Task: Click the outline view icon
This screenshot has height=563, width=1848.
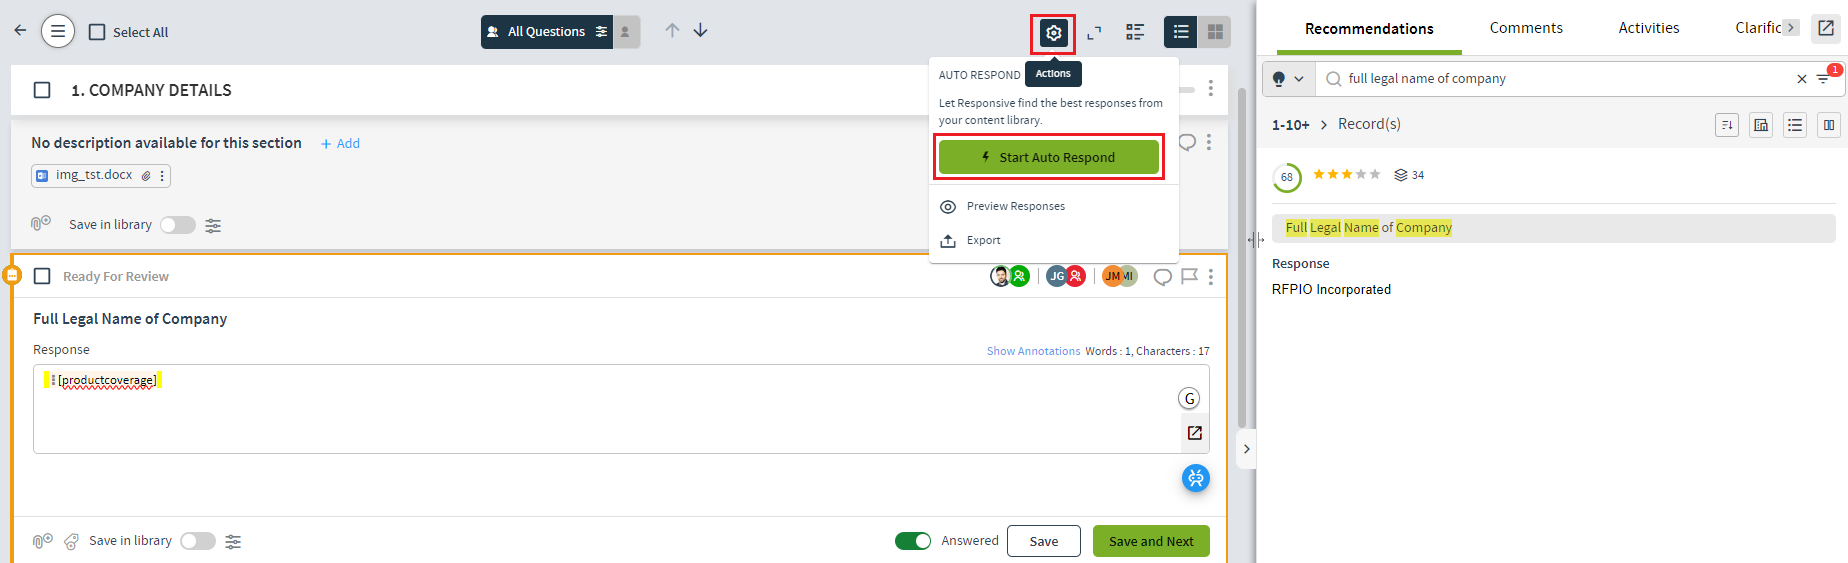Action: (1135, 32)
